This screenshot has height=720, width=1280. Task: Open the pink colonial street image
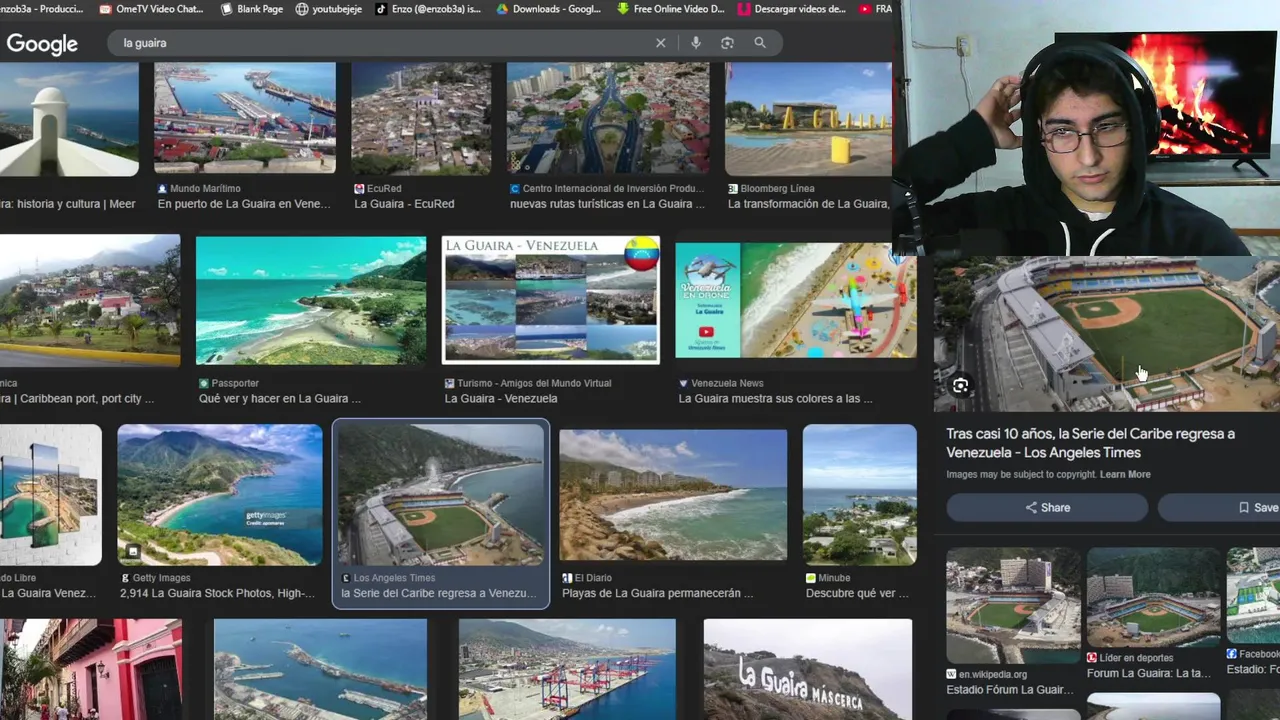(x=91, y=669)
